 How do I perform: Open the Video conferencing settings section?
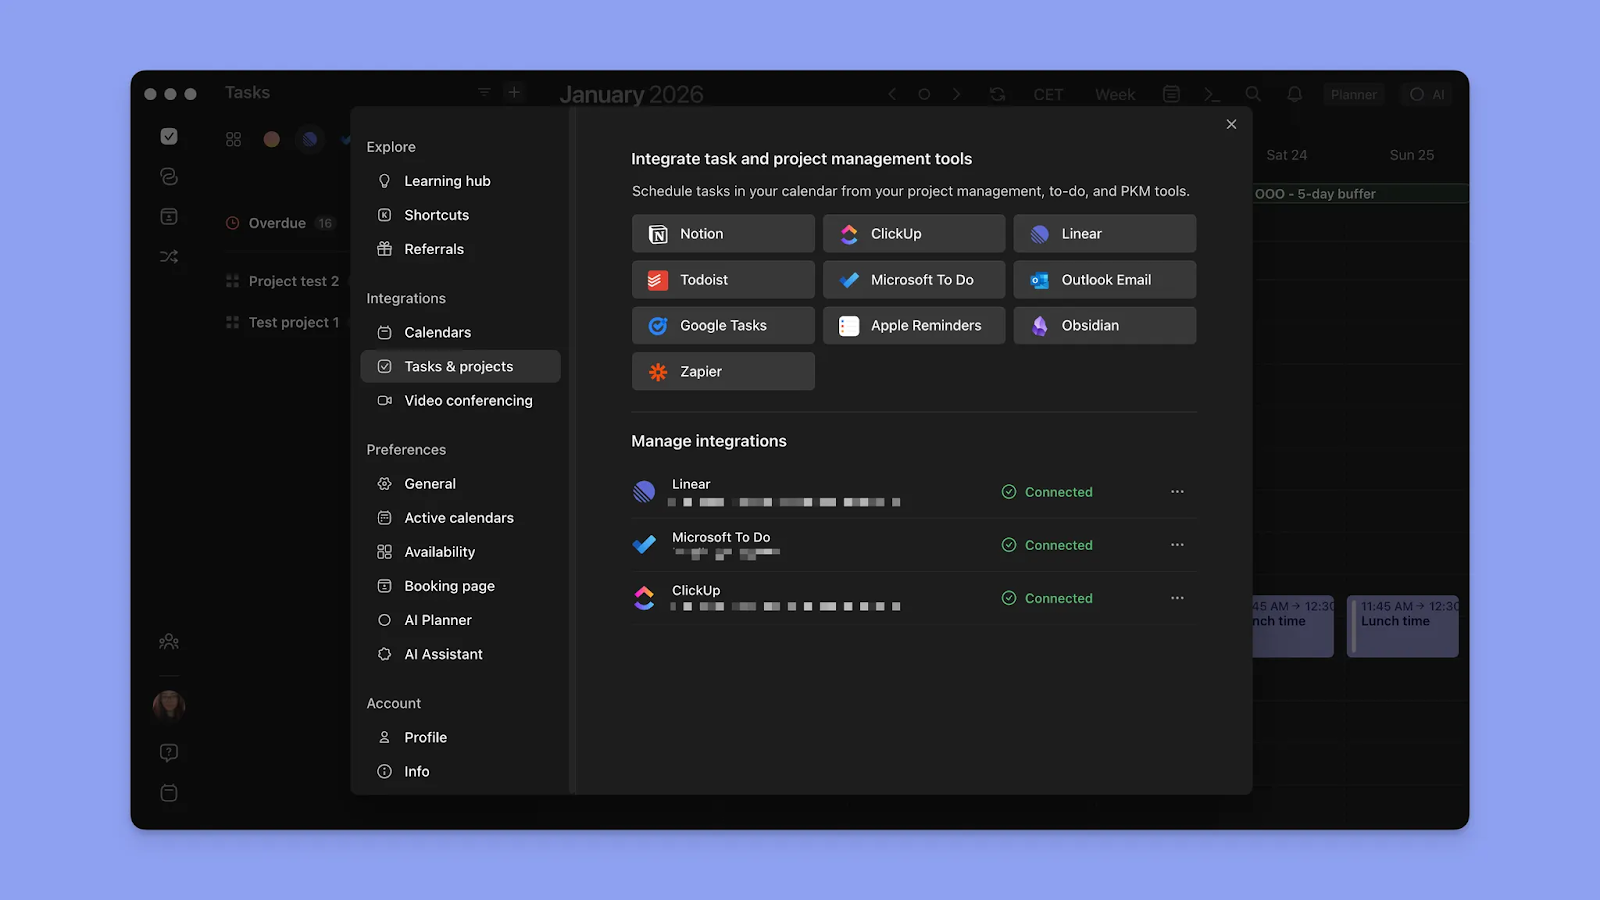click(x=467, y=400)
